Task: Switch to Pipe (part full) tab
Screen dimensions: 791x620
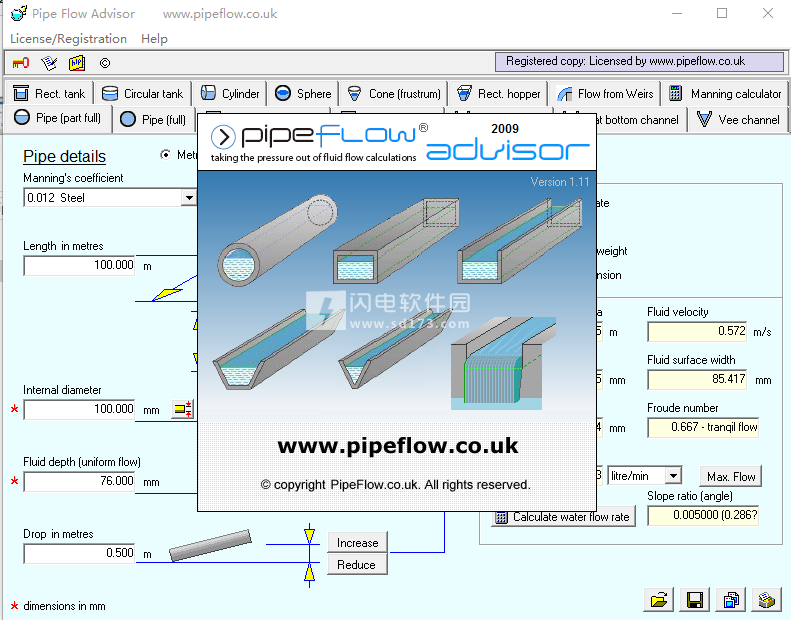Action: coord(58,119)
